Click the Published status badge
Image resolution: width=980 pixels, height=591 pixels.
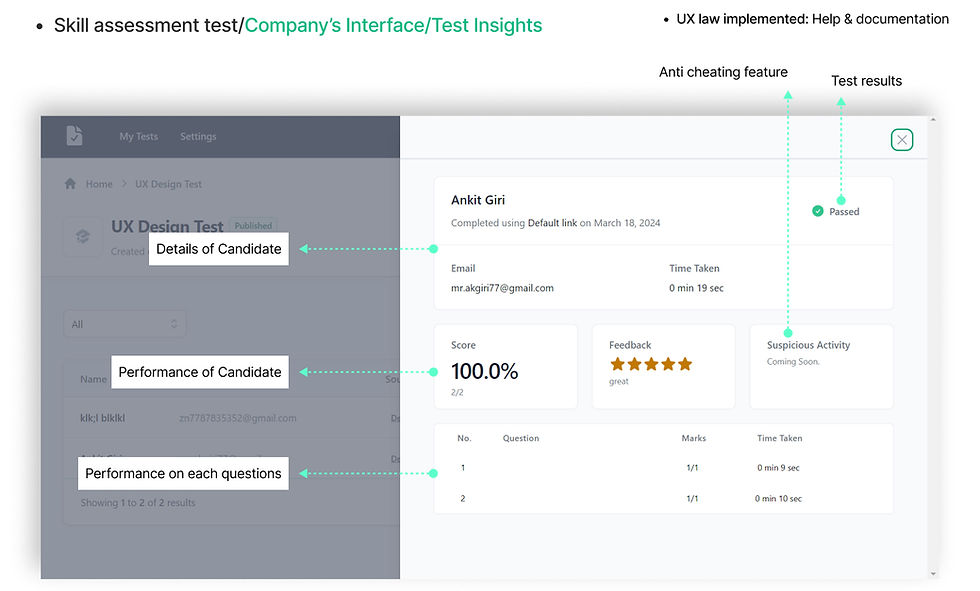coord(253,226)
